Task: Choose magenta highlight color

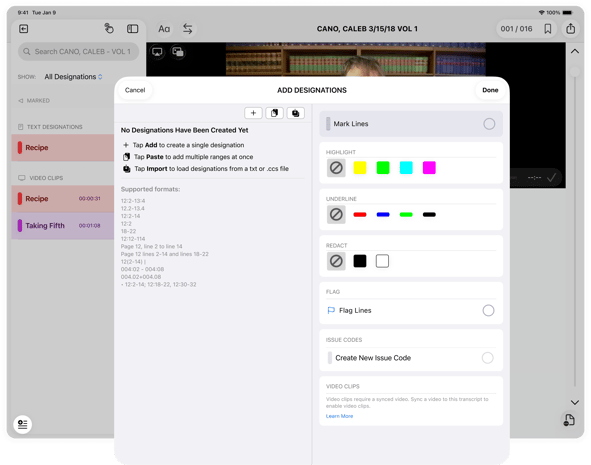Action: tap(429, 168)
